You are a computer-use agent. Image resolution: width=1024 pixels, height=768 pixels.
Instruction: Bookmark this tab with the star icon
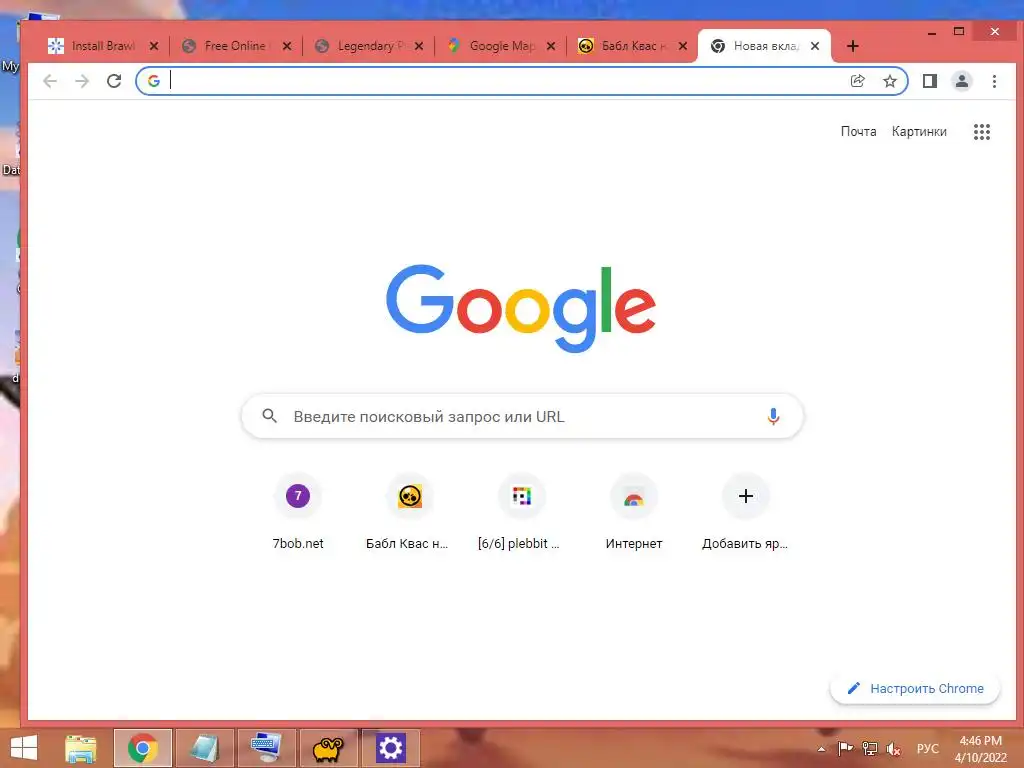point(889,81)
